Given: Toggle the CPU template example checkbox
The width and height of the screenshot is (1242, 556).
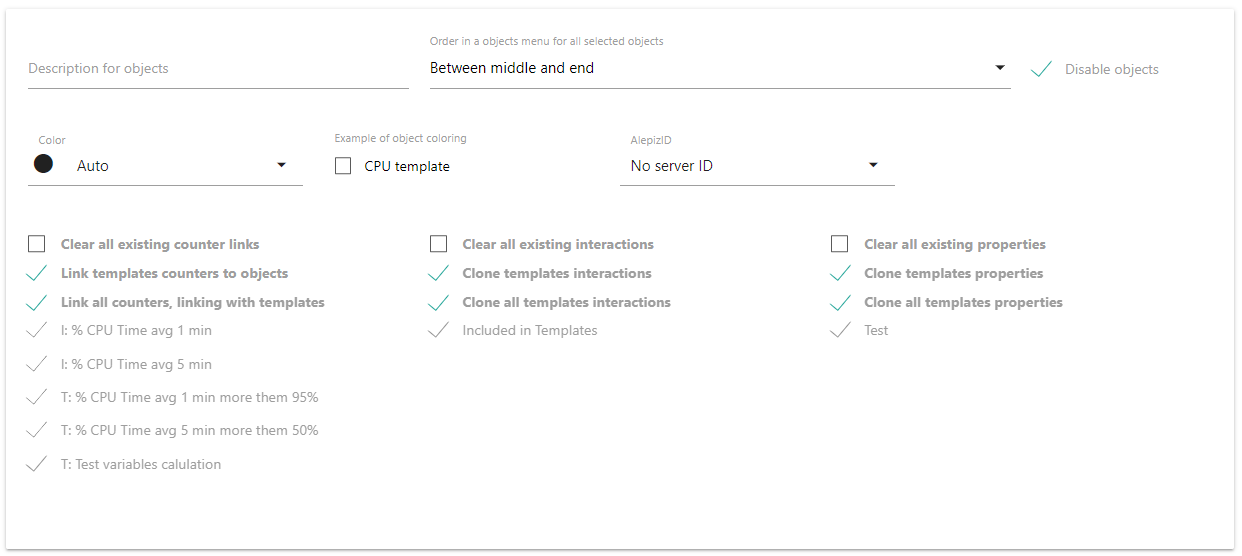Looking at the screenshot, I should (x=343, y=167).
